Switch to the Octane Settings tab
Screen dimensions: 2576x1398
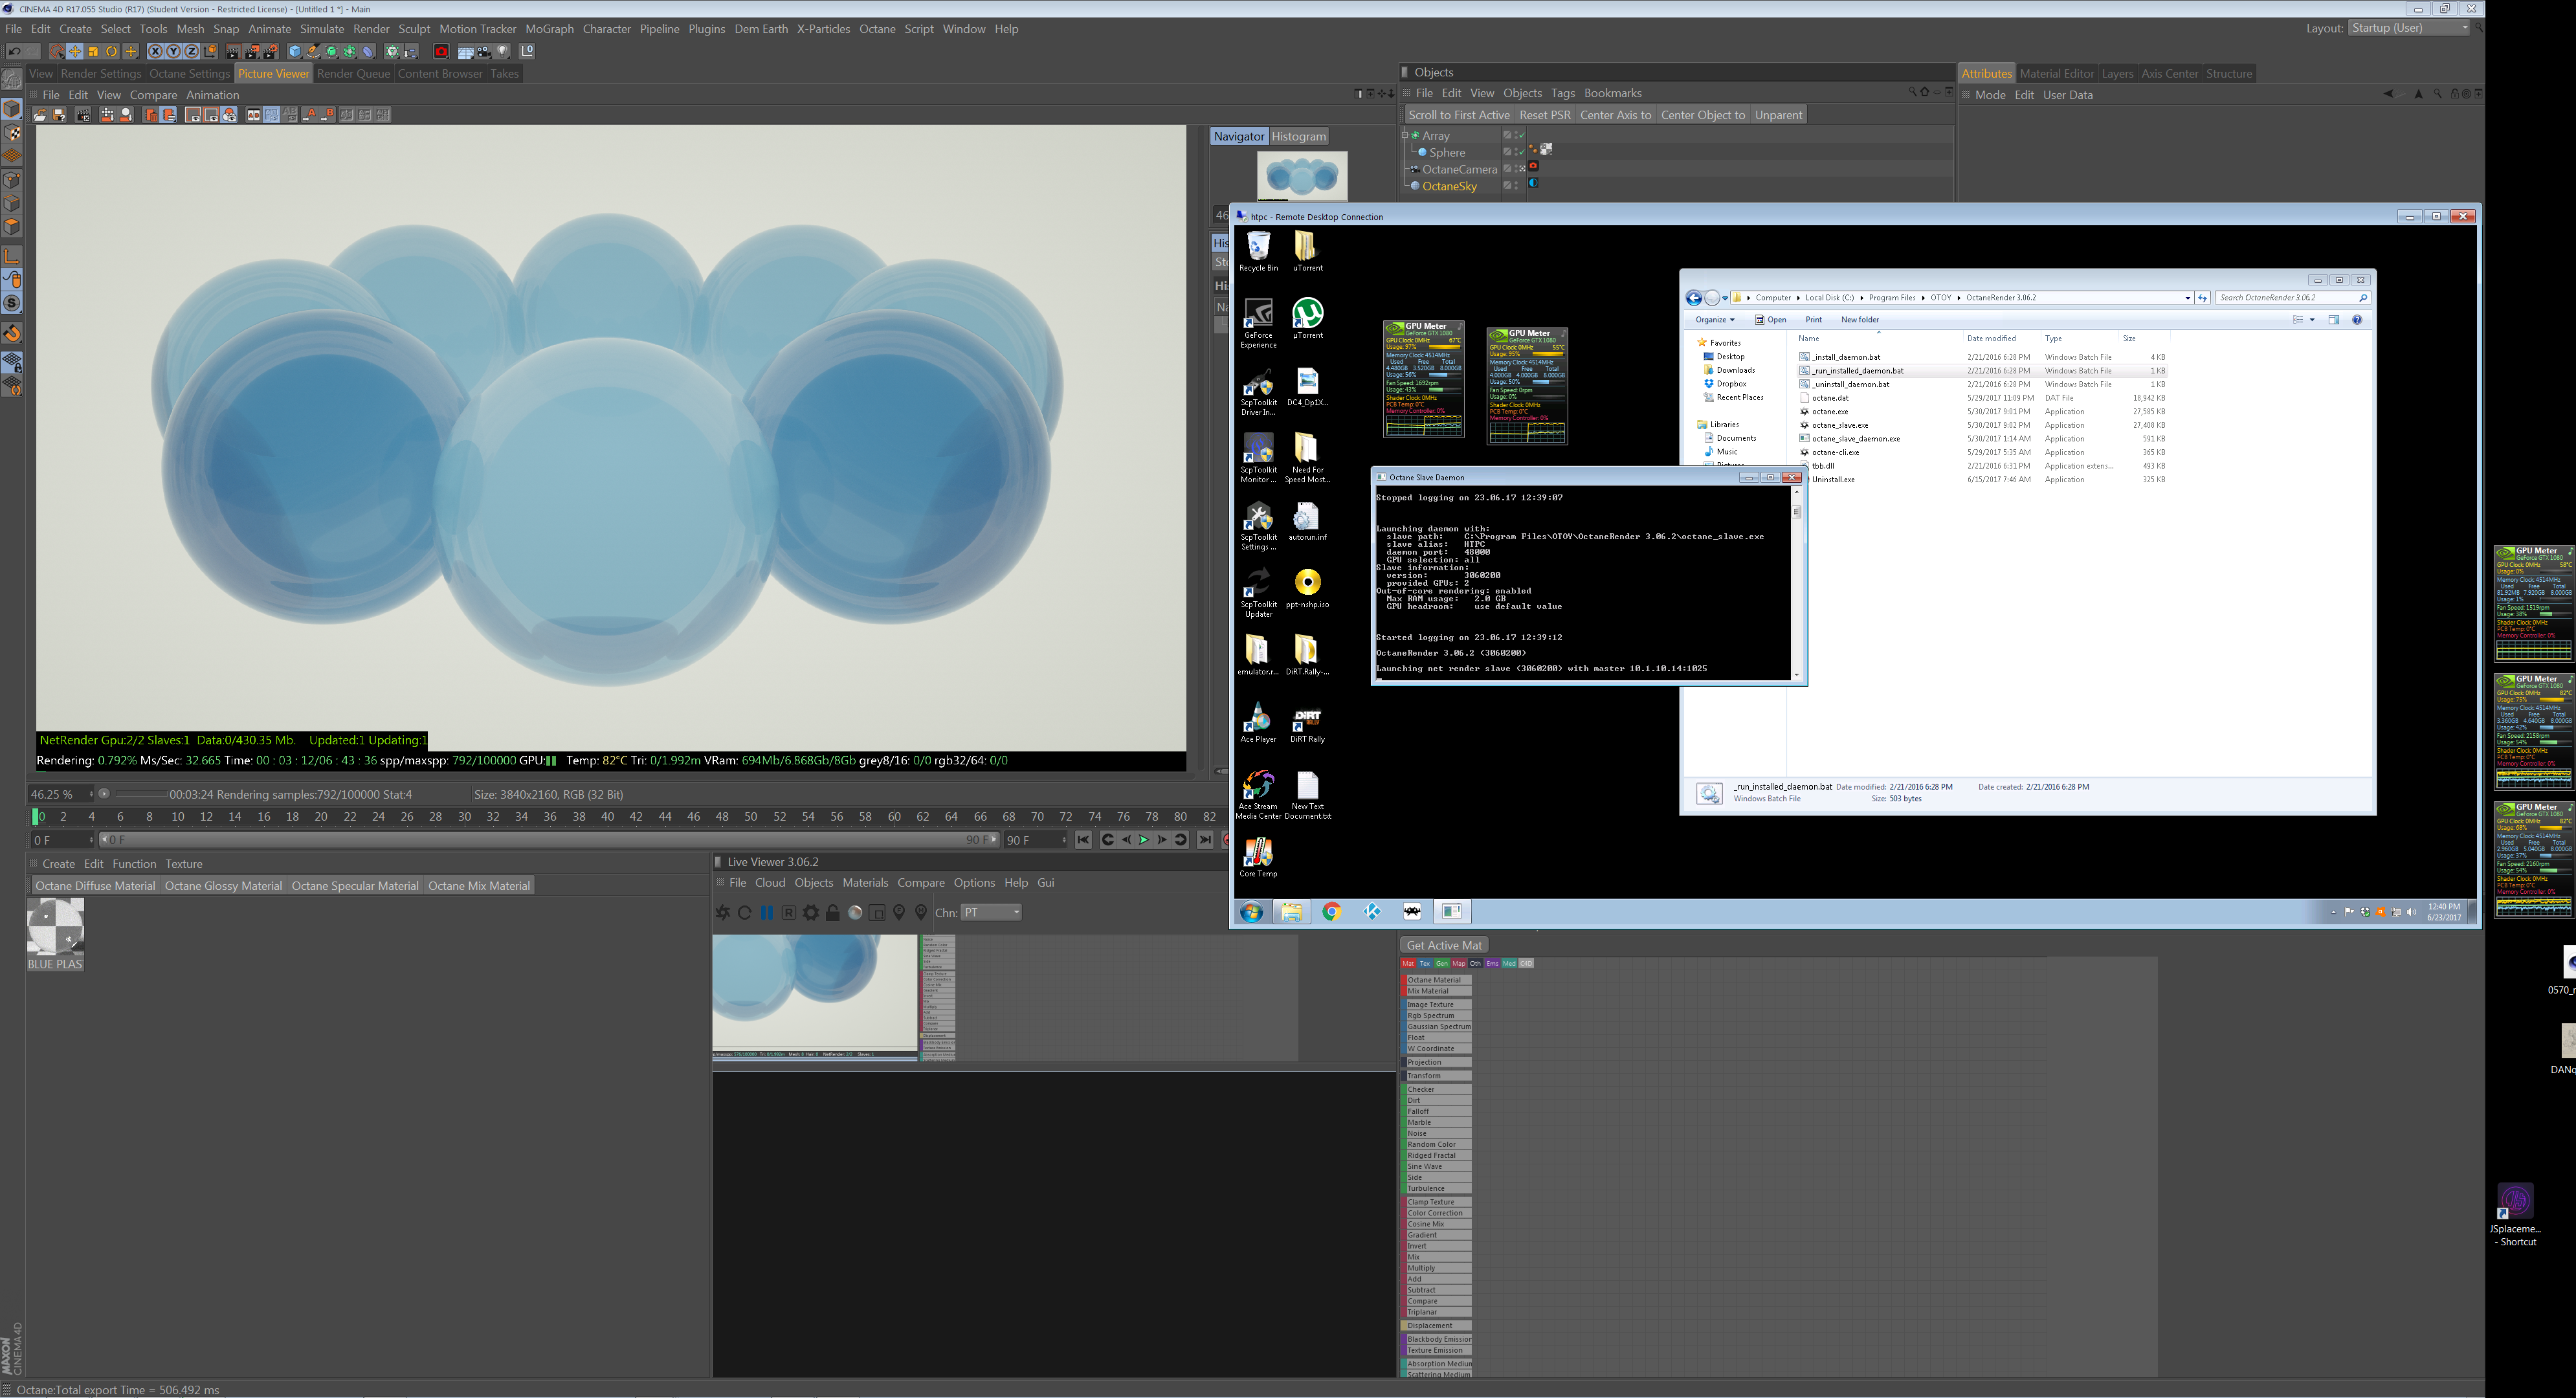tap(189, 73)
